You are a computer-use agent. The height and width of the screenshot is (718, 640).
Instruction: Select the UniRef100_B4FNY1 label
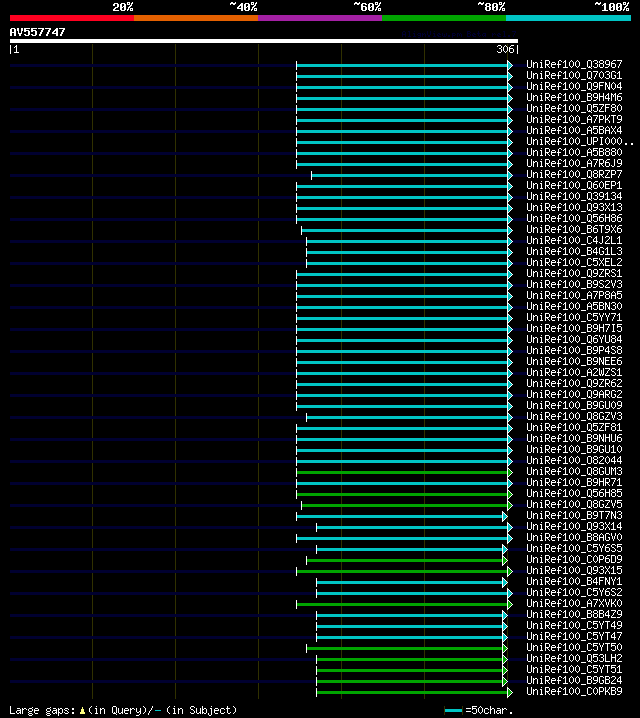(574, 581)
